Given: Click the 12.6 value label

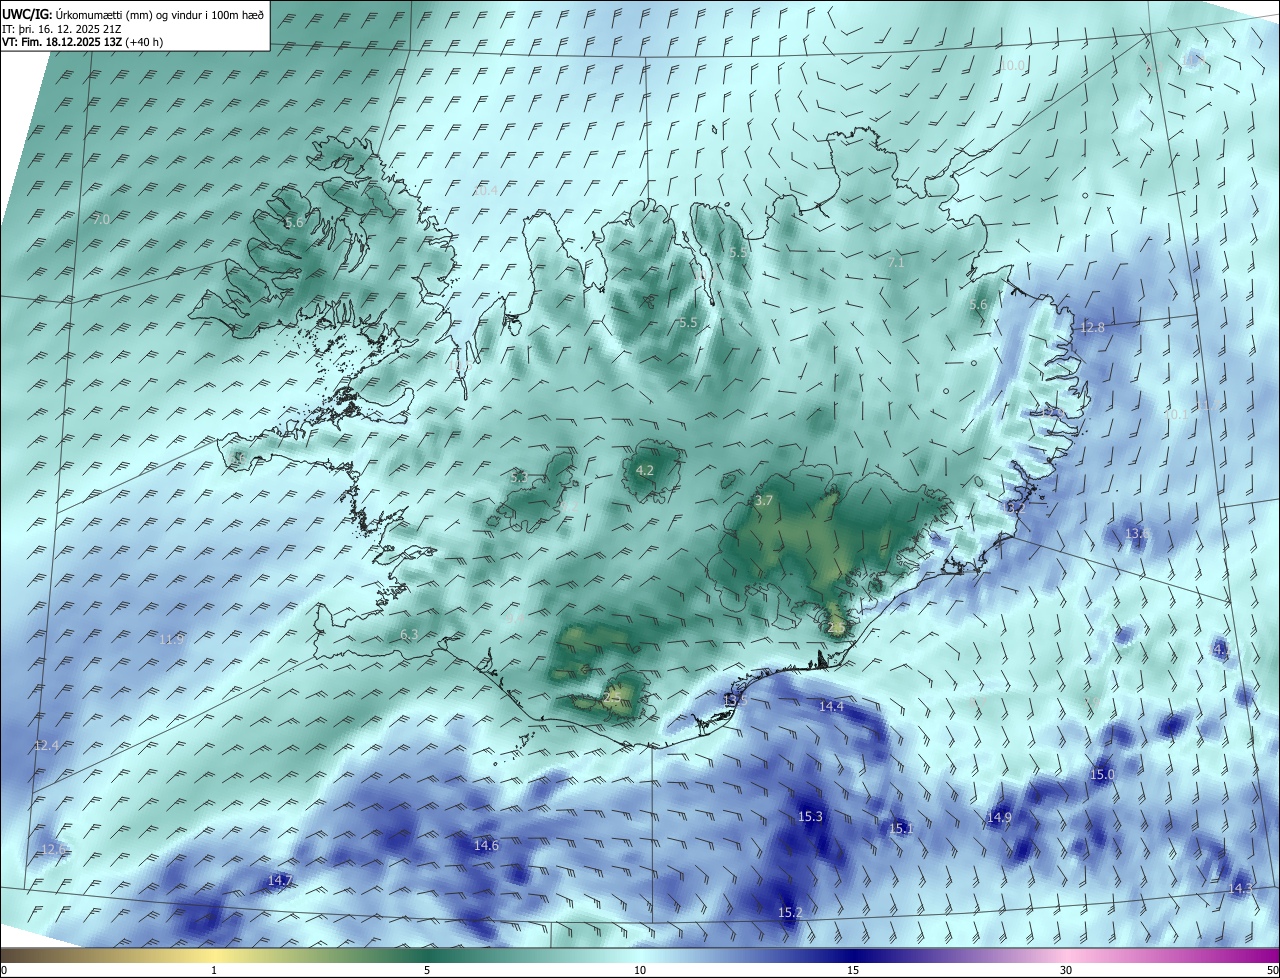Looking at the screenshot, I should (53, 850).
